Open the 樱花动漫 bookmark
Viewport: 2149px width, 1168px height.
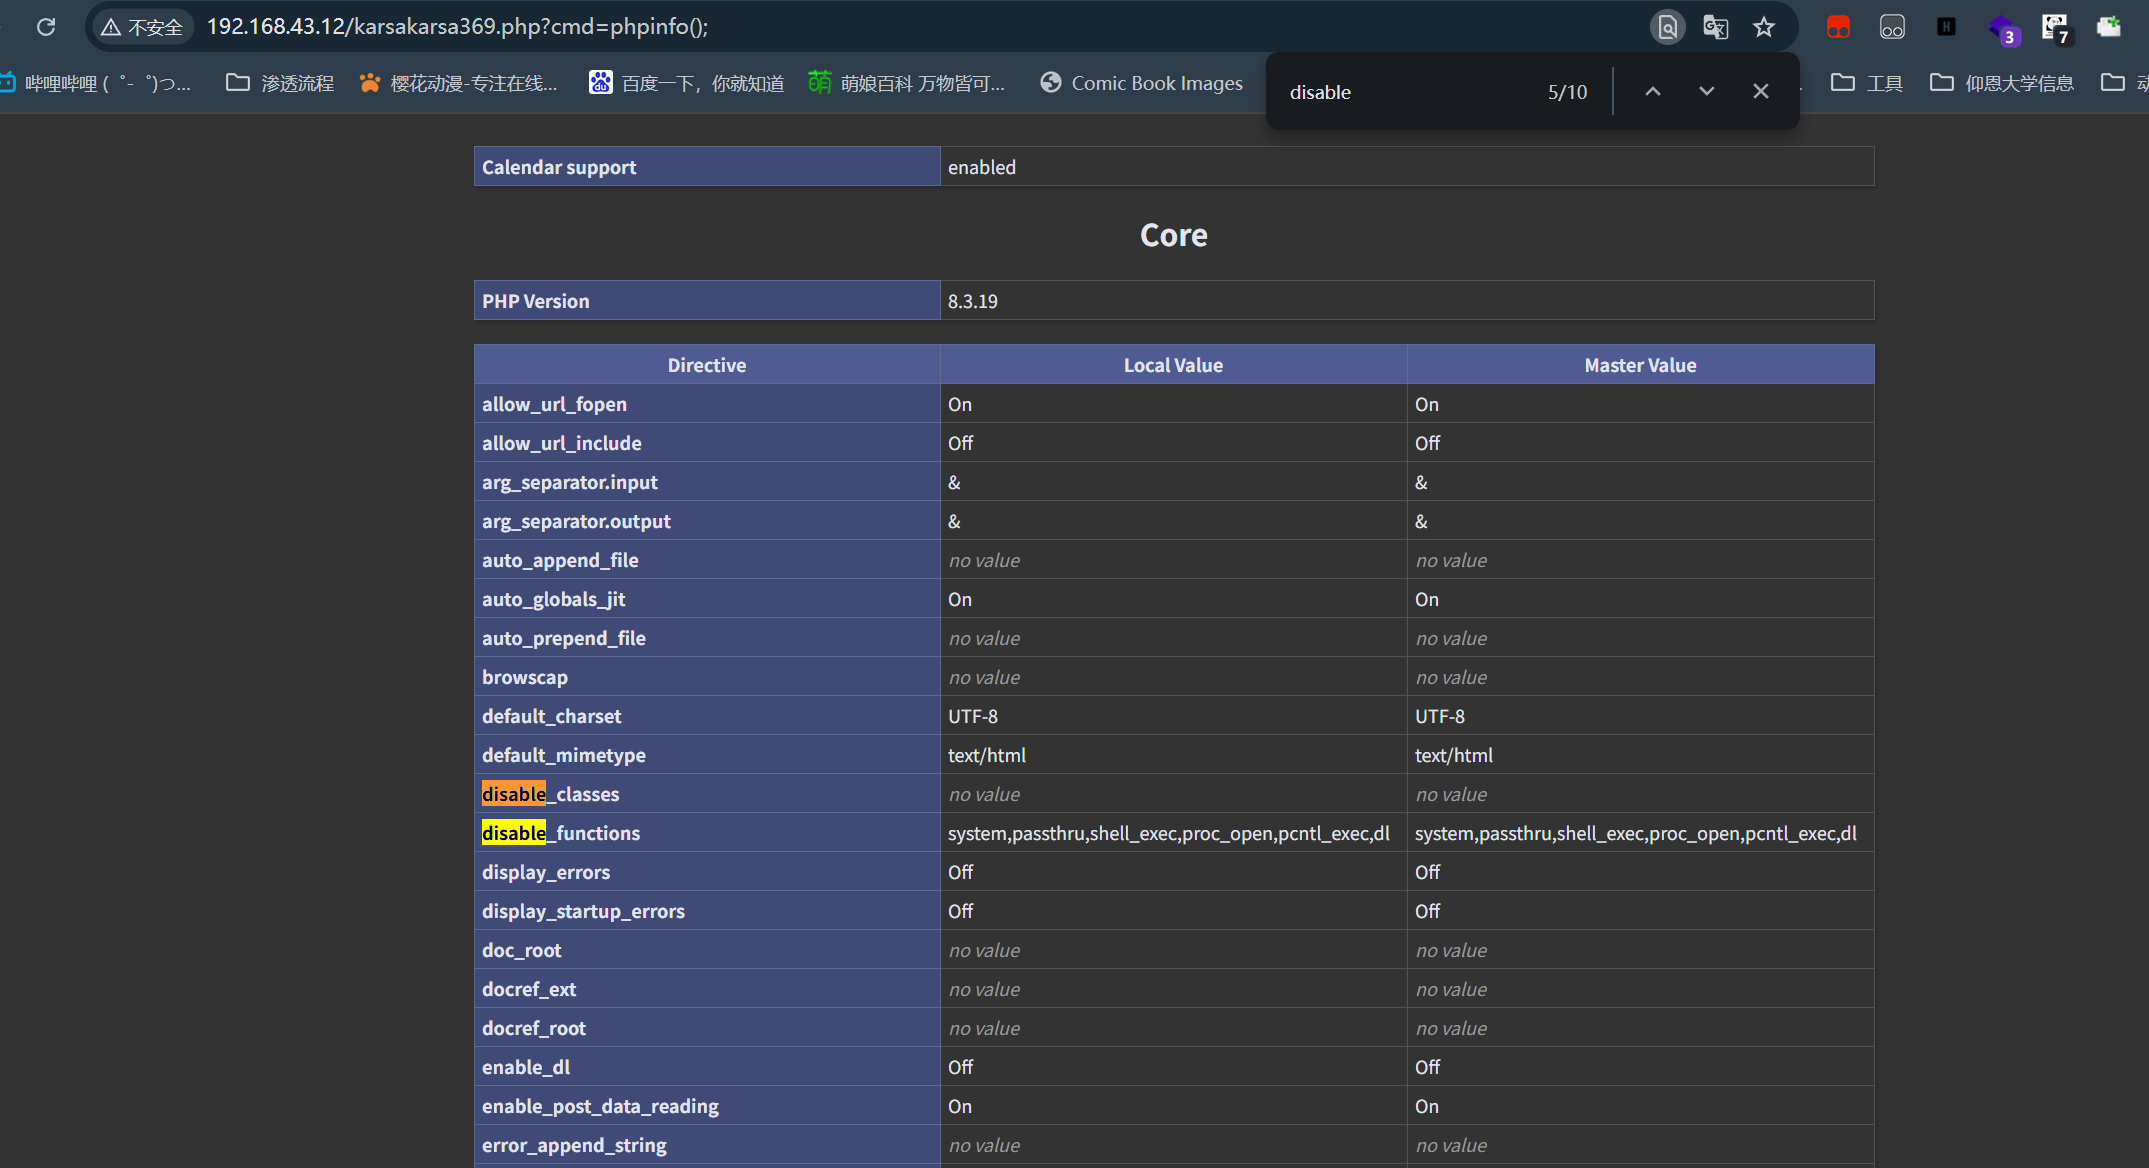pos(458,83)
